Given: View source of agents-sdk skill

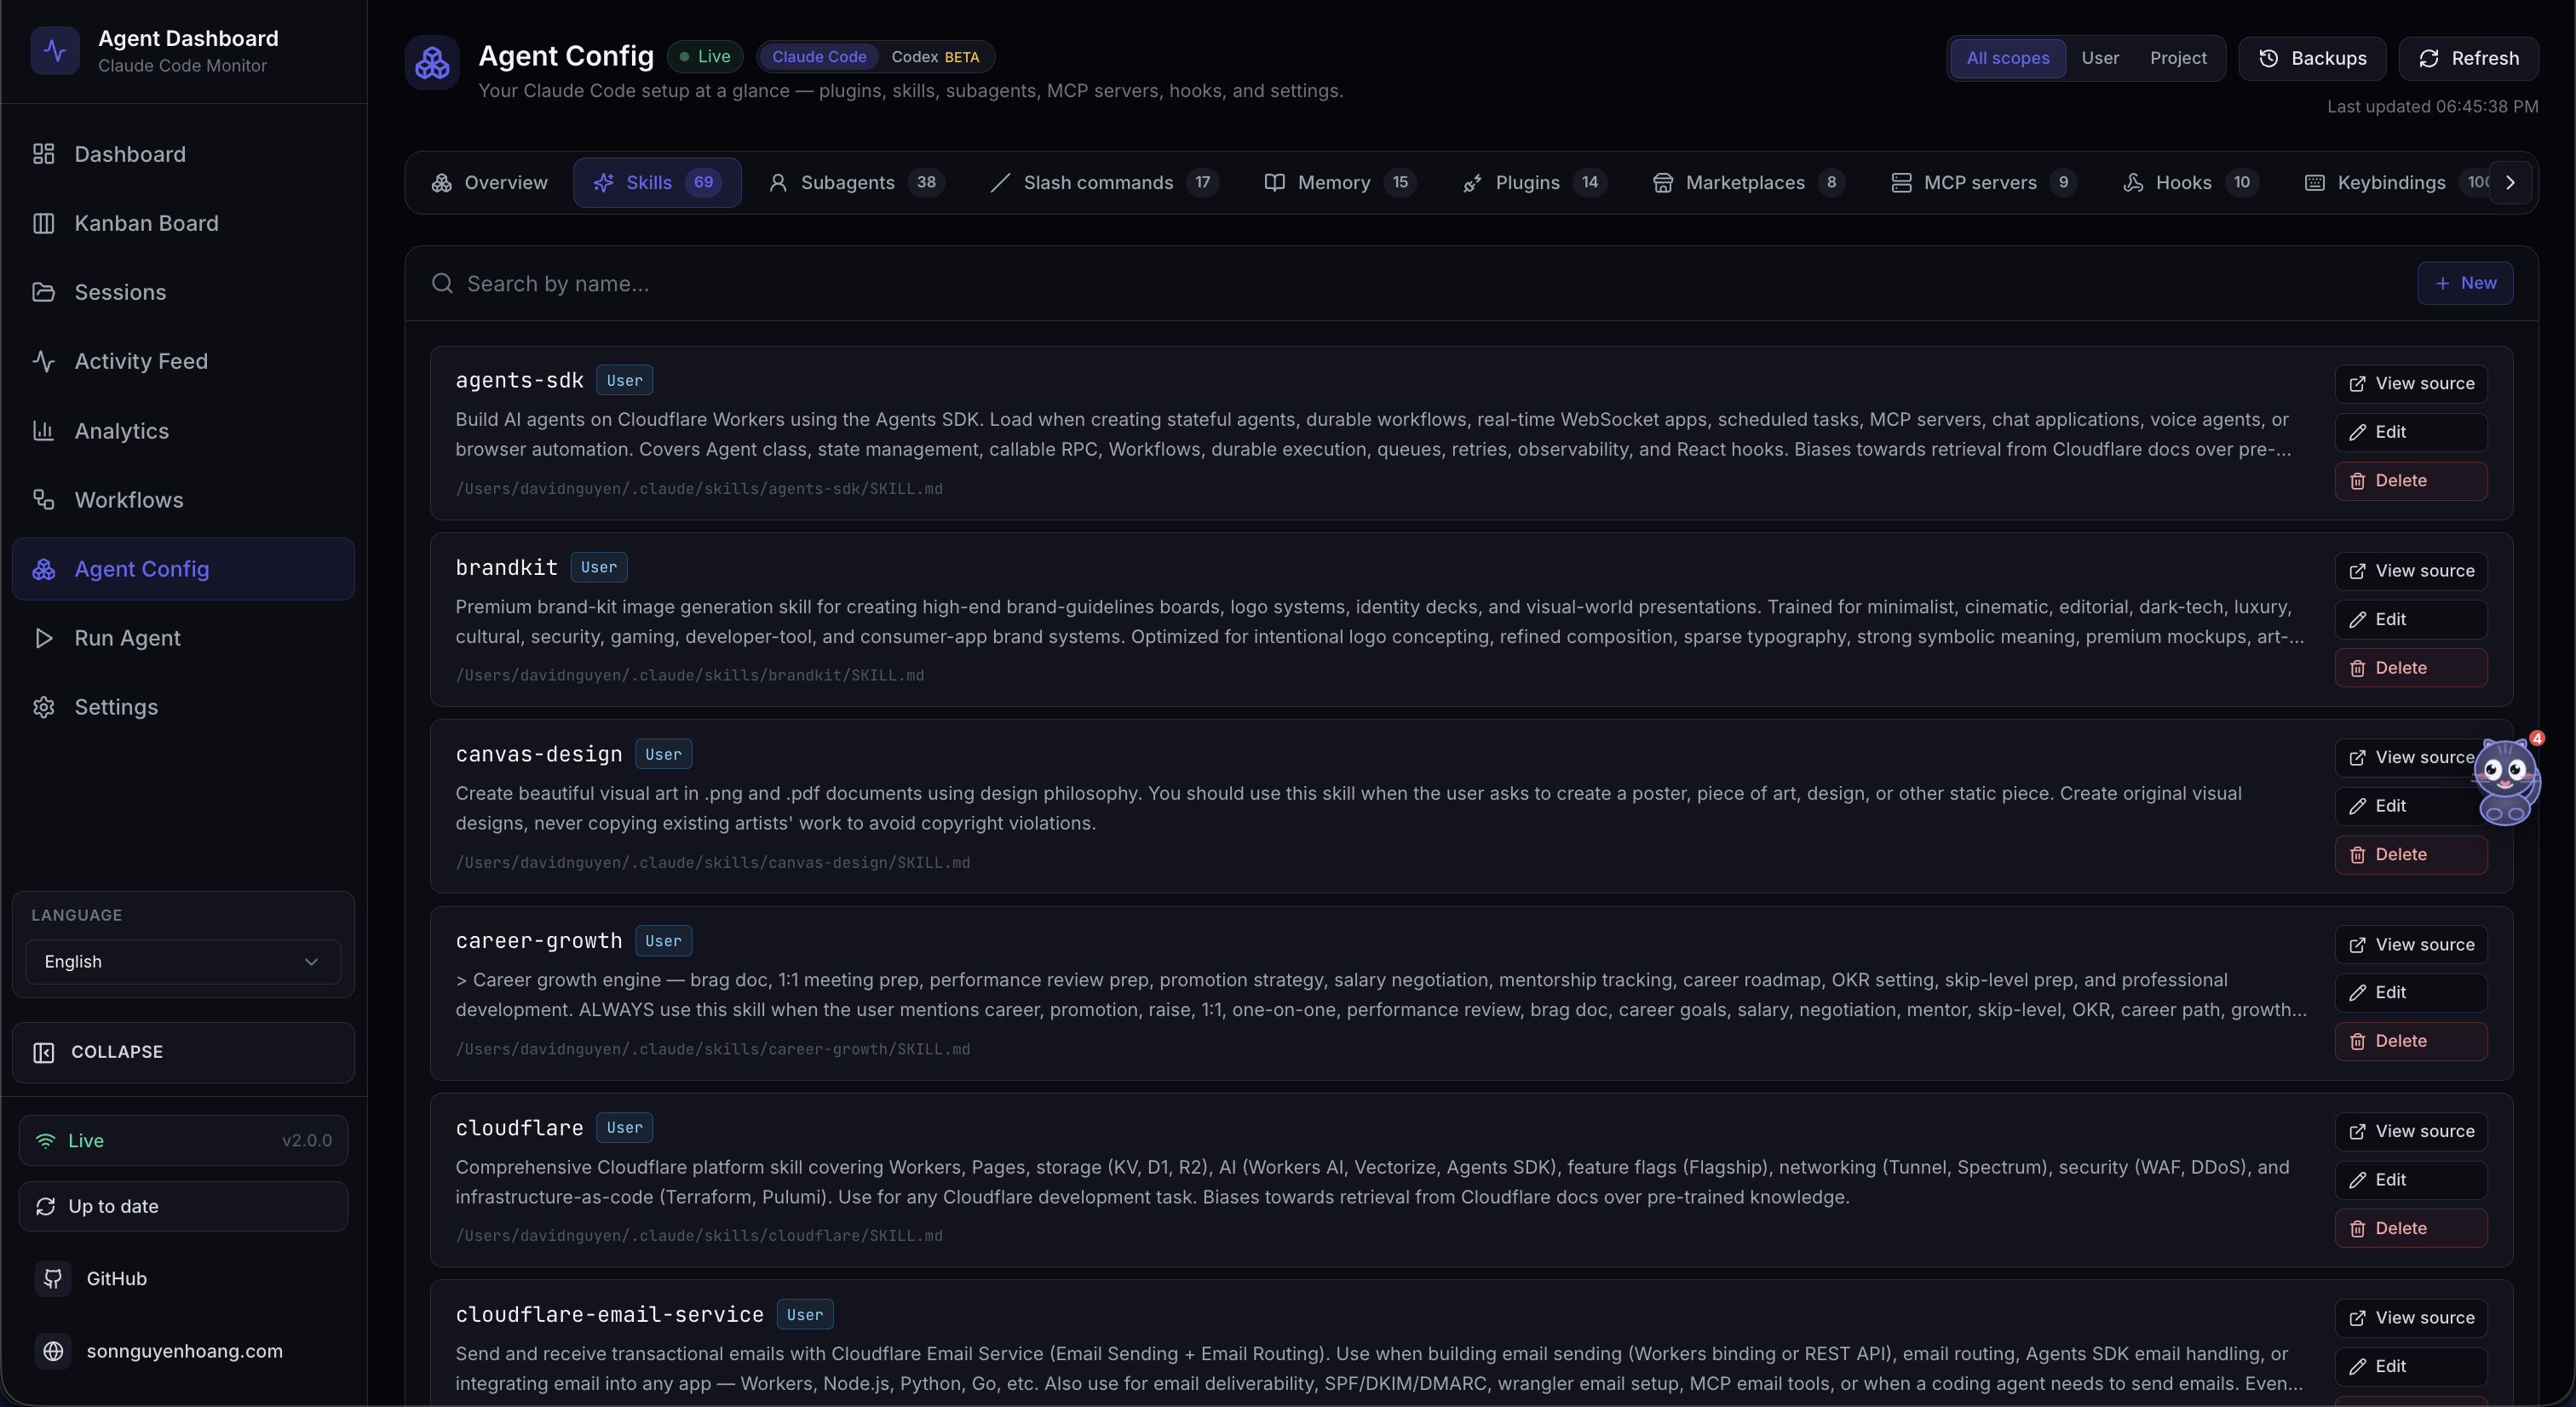Looking at the screenshot, I should (x=2411, y=384).
